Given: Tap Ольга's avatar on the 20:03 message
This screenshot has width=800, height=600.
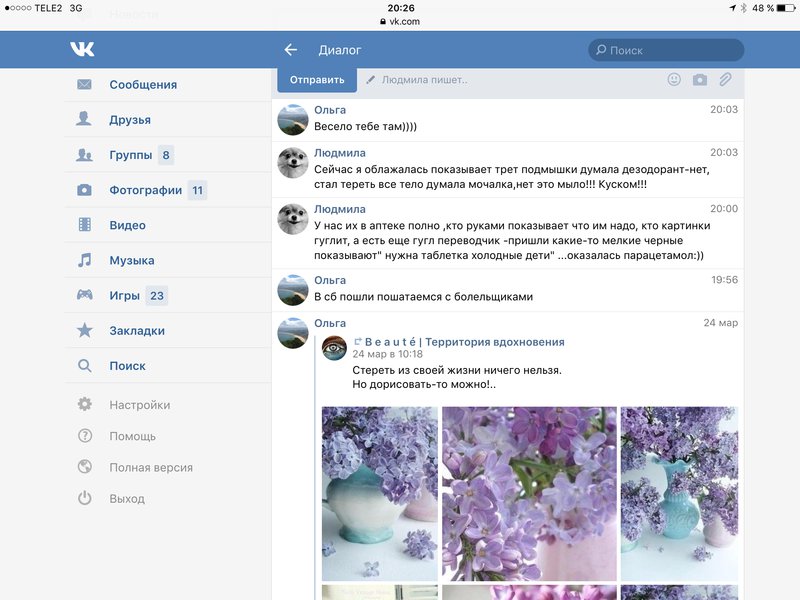Looking at the screenshot, I should (x=293, y=120).
